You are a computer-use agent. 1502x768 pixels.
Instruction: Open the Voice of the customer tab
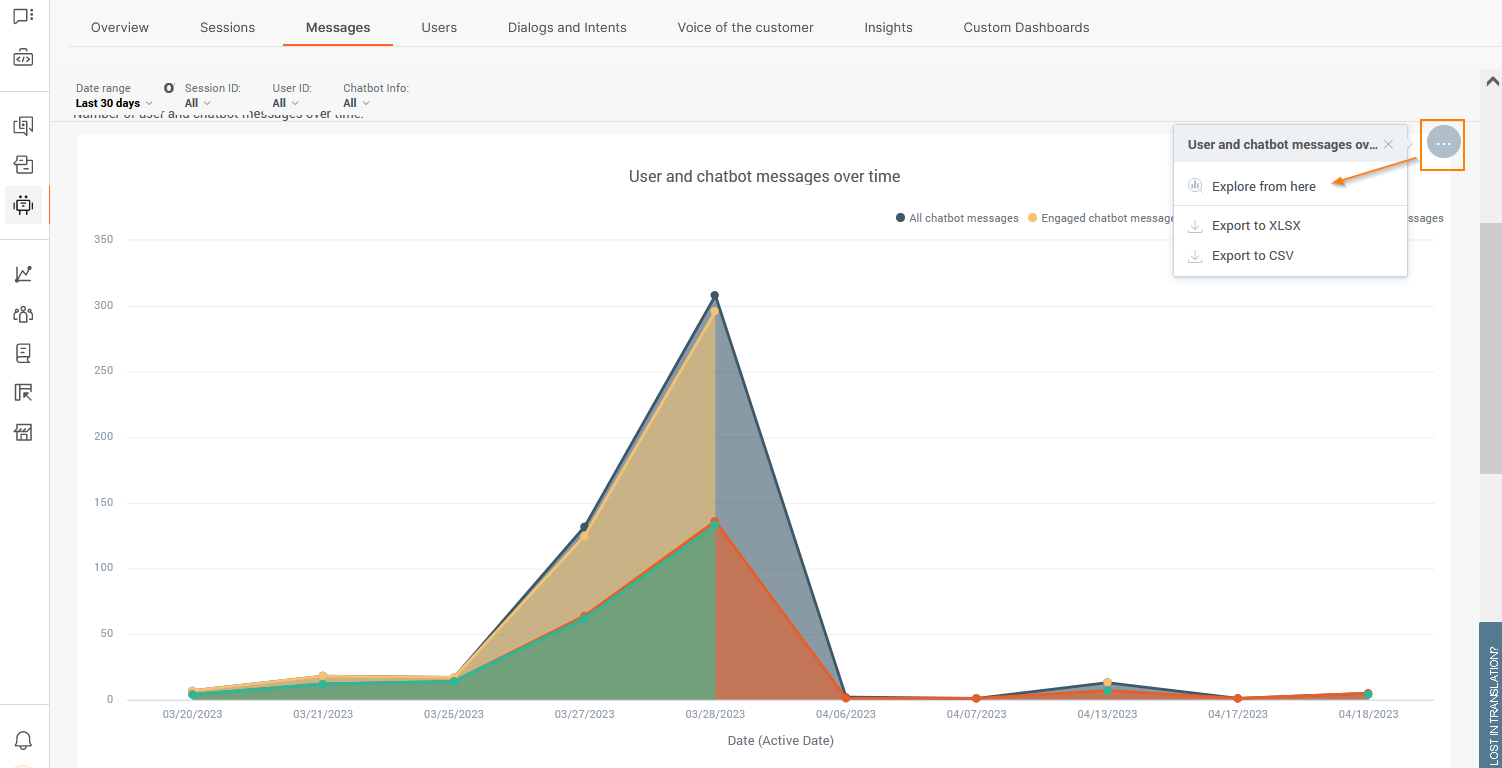(x=745, y=27)
